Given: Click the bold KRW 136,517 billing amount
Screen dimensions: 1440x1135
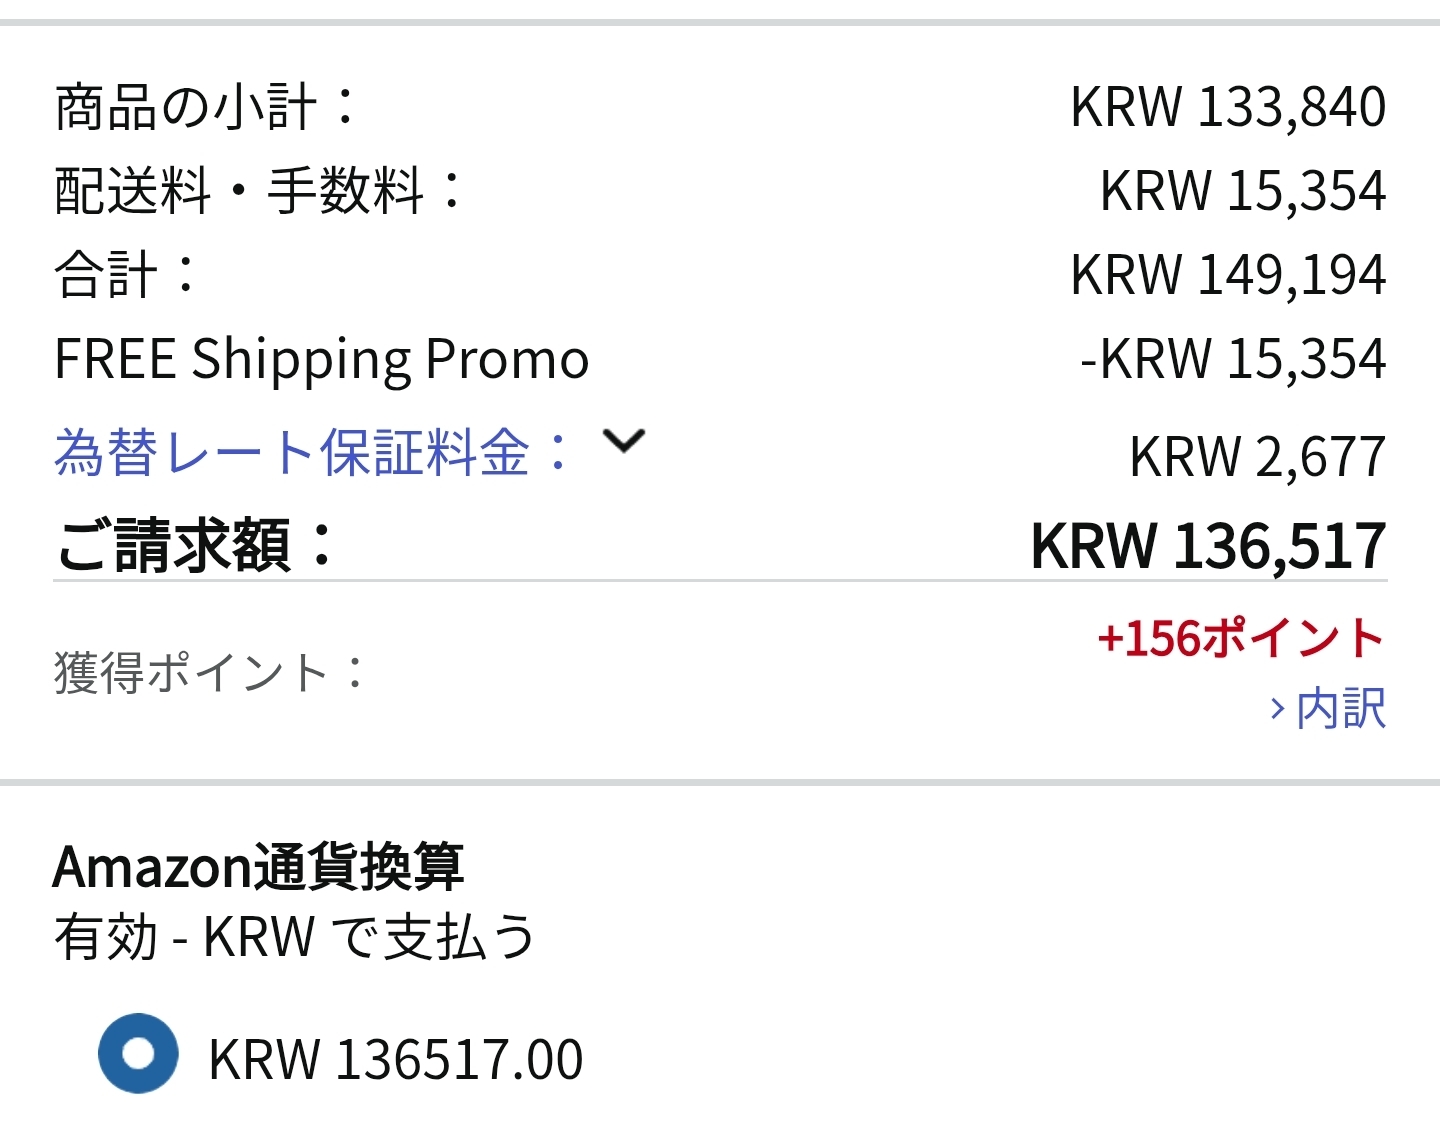Looking at the screenshot, I should pyautogui.click(x=1208, y=546).
